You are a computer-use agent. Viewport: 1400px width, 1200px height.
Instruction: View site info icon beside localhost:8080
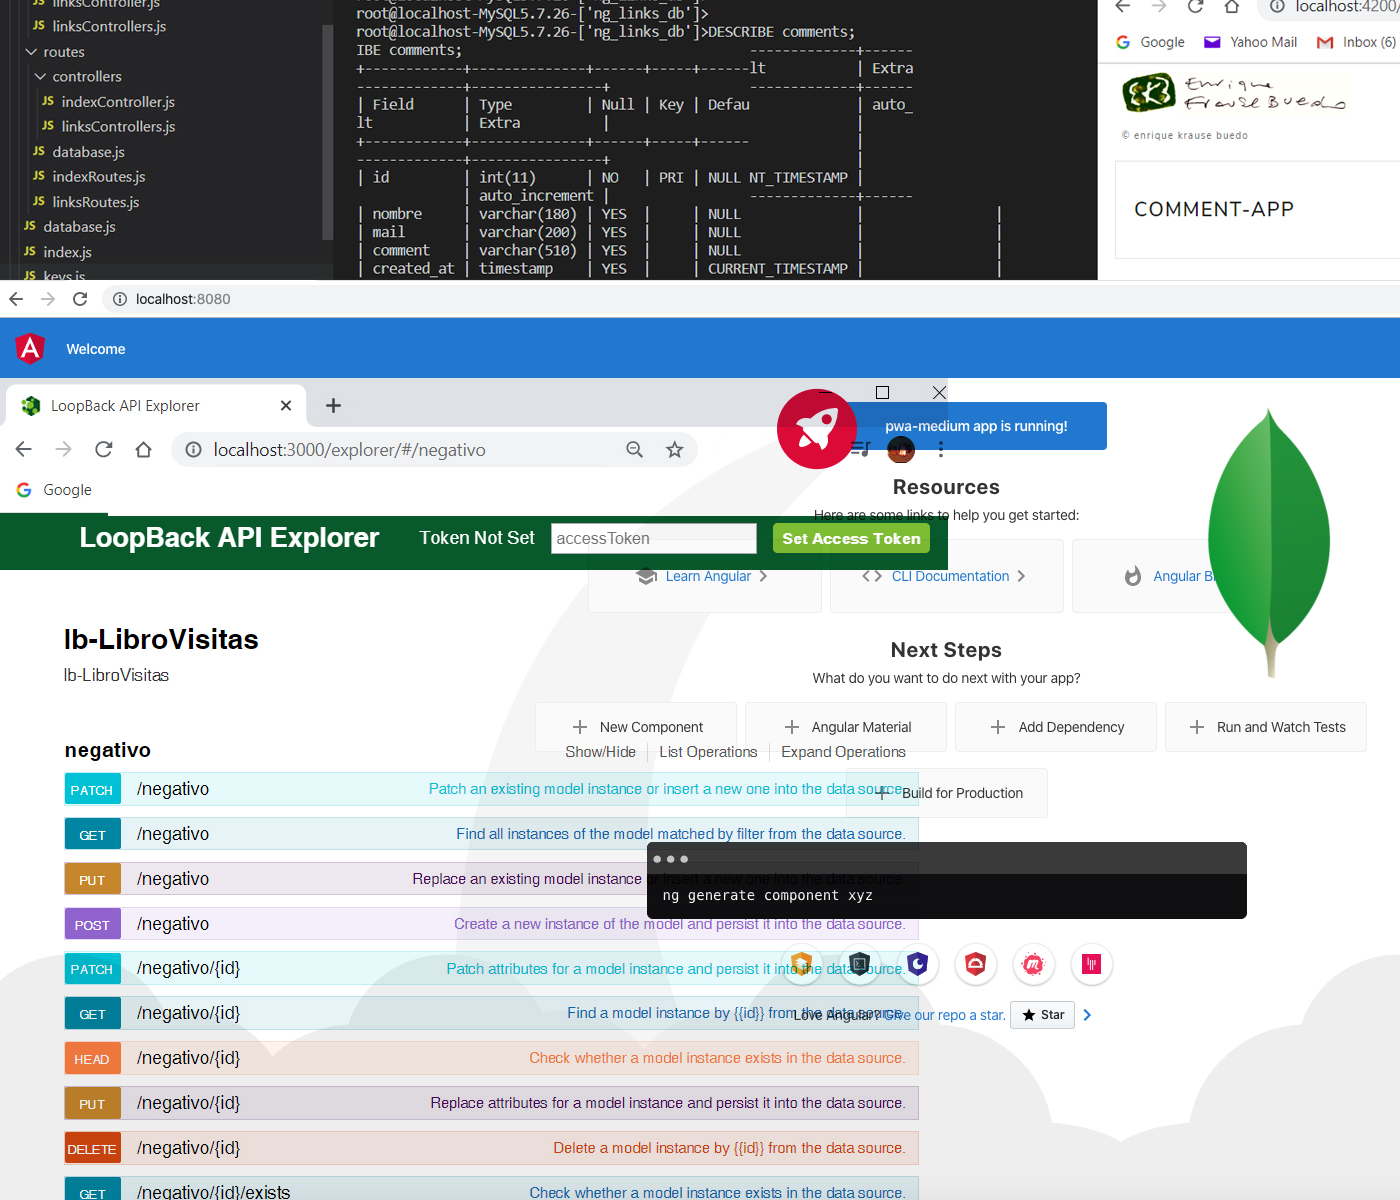(119, 299)
